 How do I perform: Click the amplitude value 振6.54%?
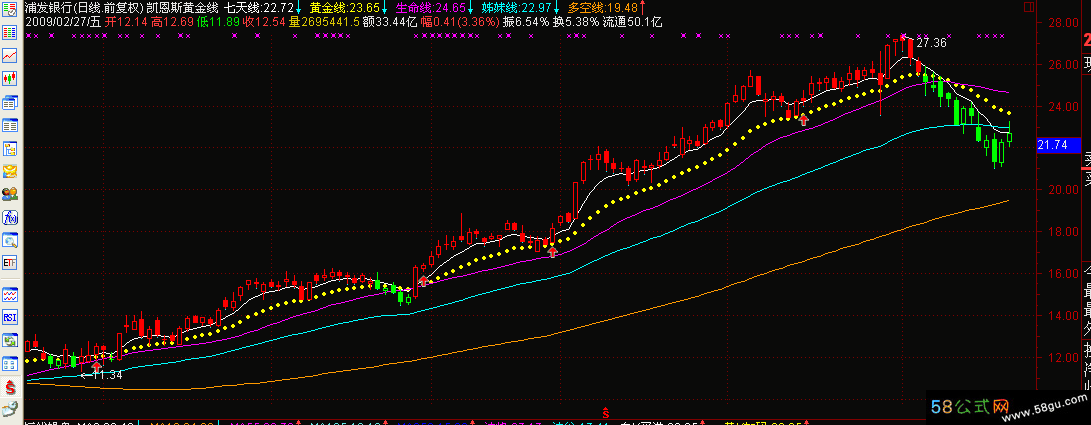[527, 22]
